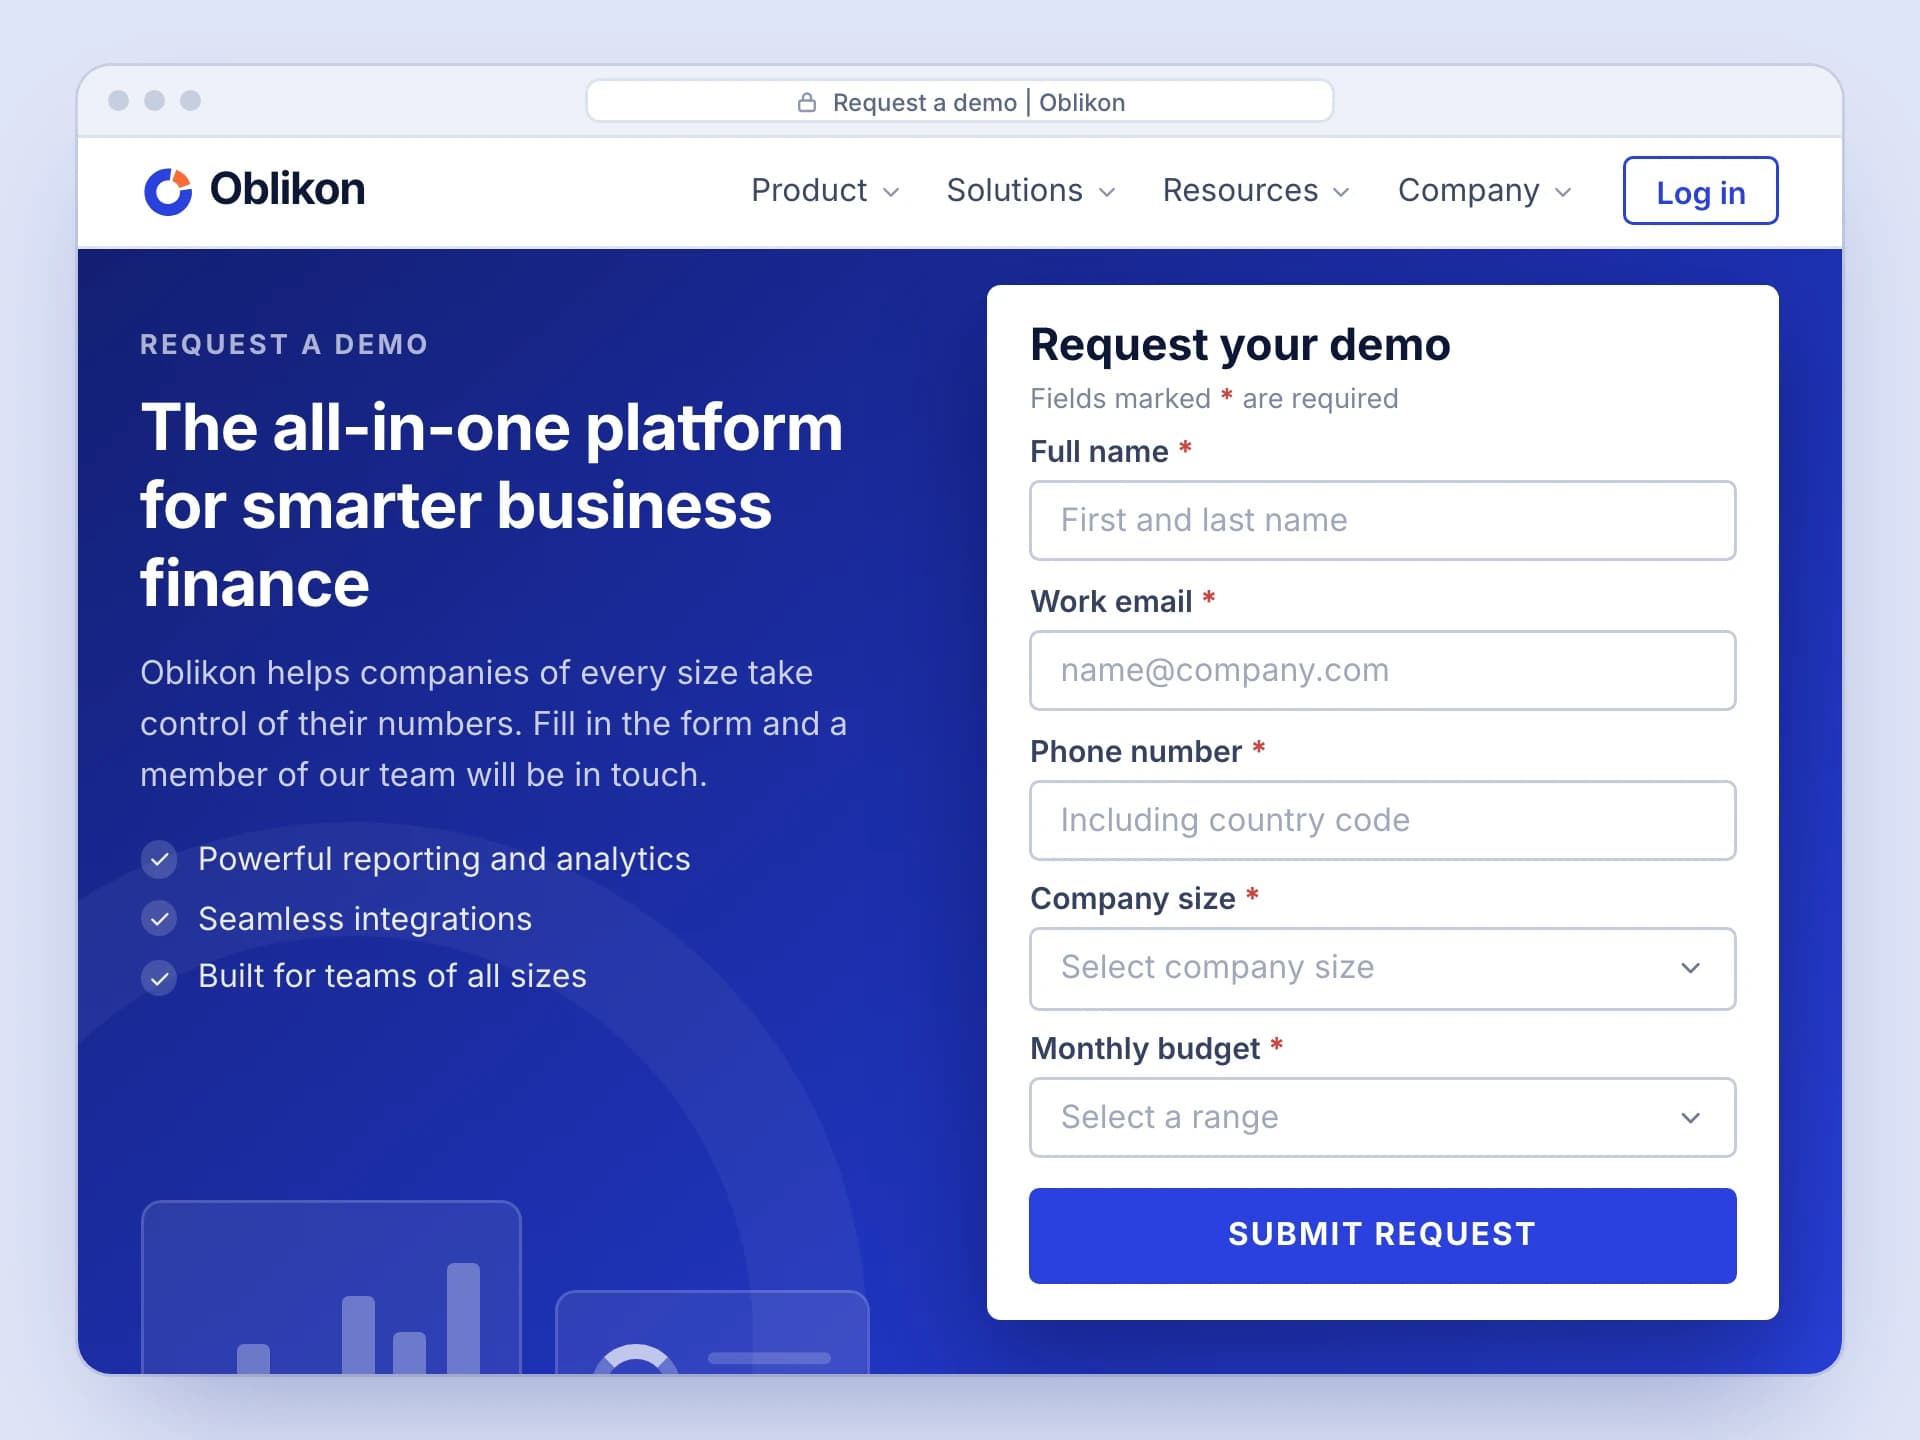This screenshot has width=1920, height=1440.
Task: Click the 'Request your demo' heading
Action: (x=1240, y=345)
